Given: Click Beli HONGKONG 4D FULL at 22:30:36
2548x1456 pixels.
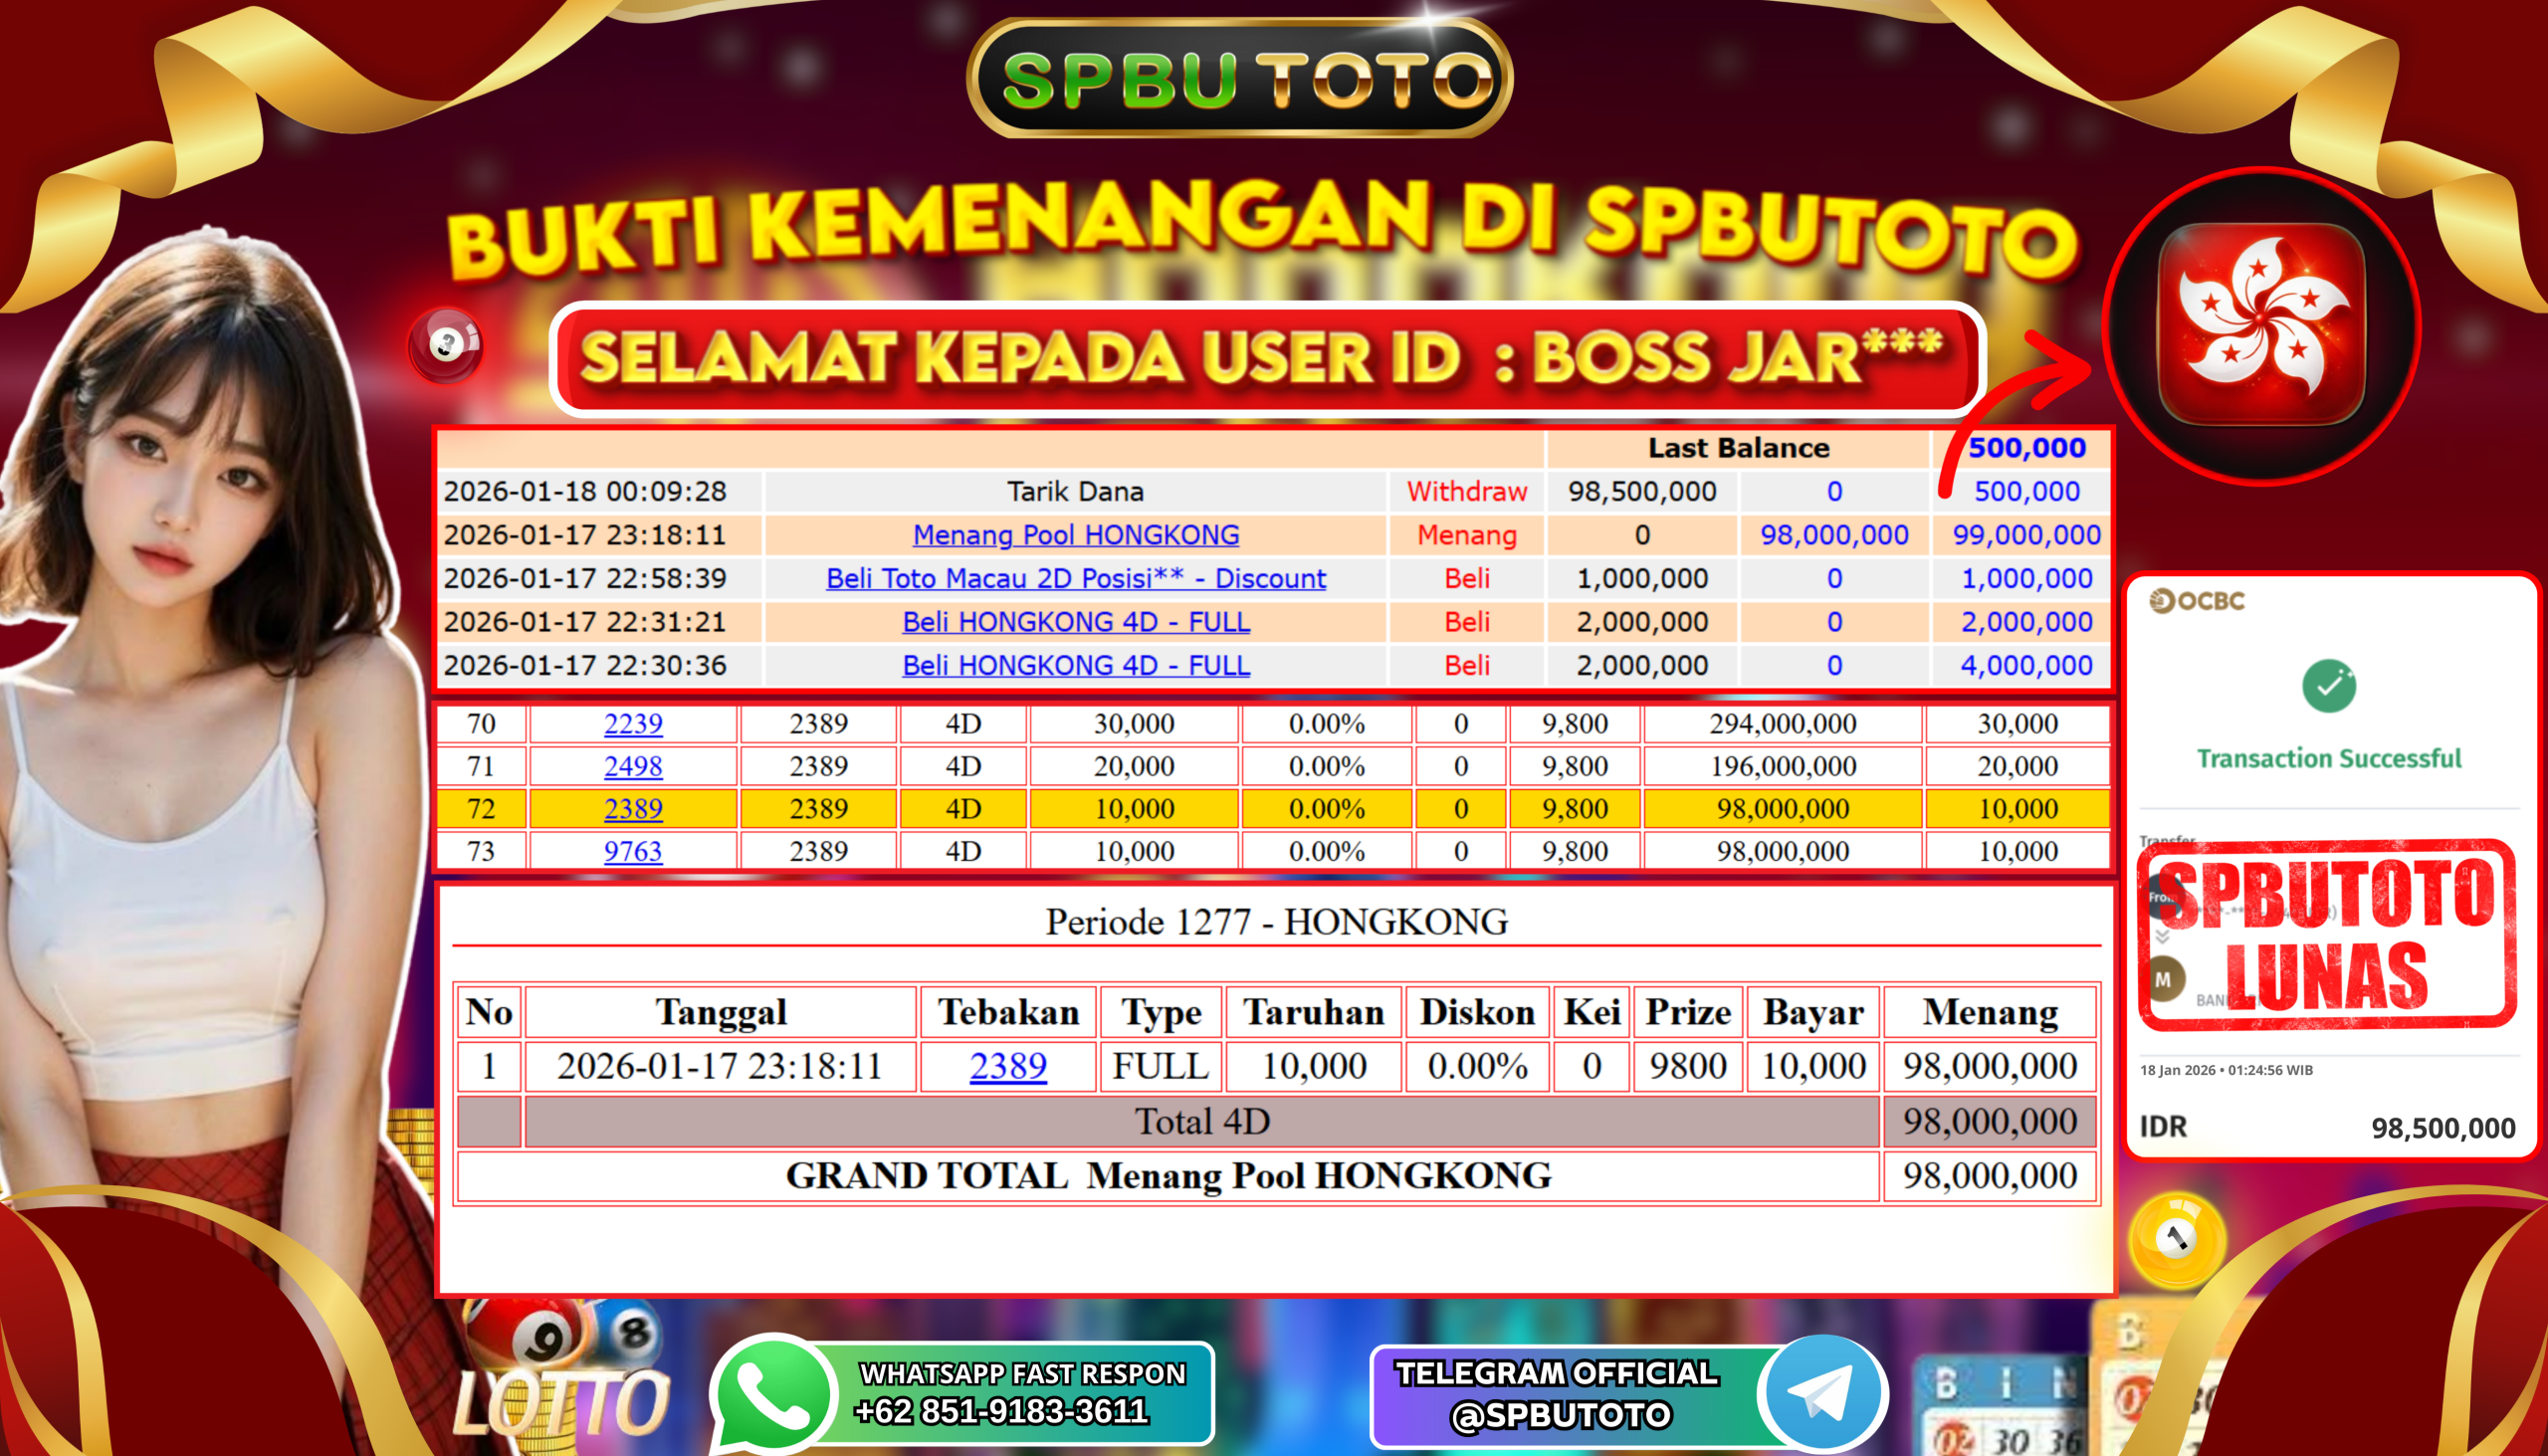Looking at the screenshot, I should tap(1076, 666).
